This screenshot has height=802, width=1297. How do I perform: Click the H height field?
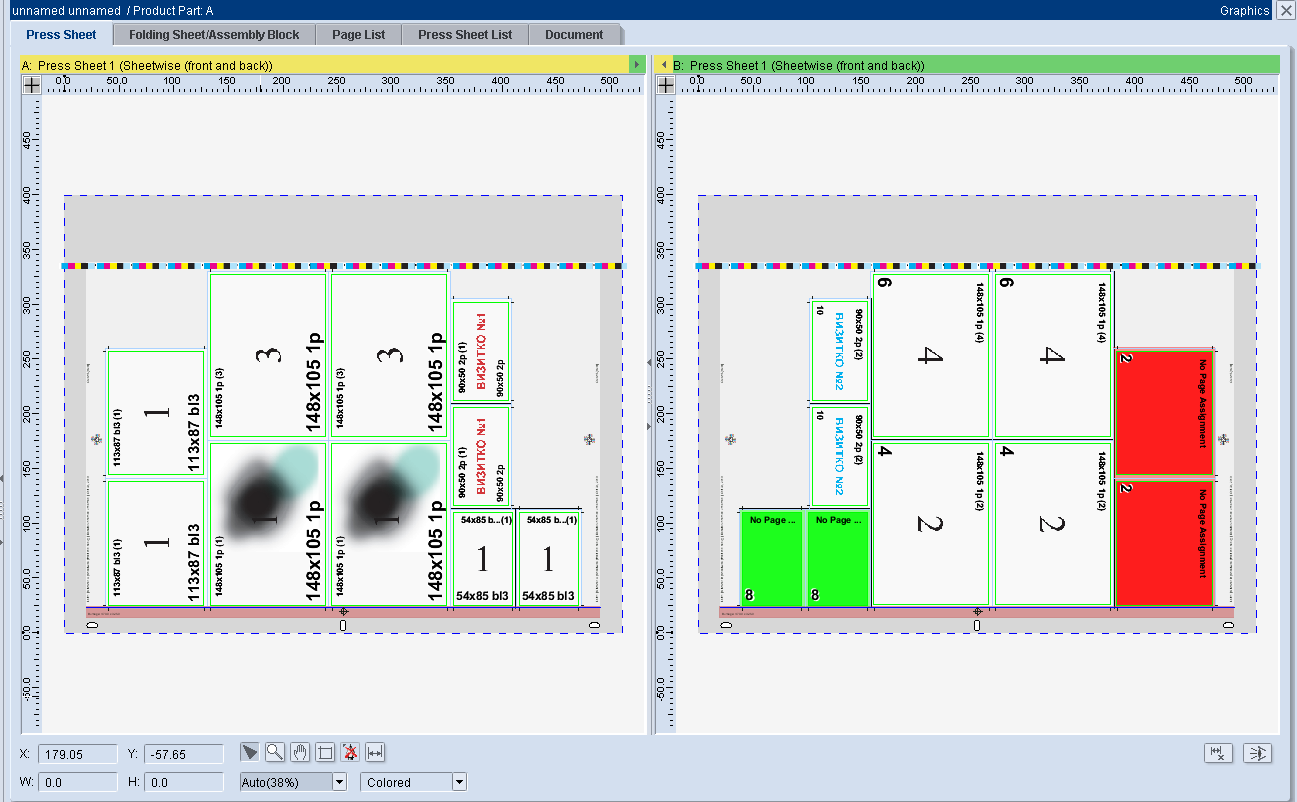coord(183,782)
